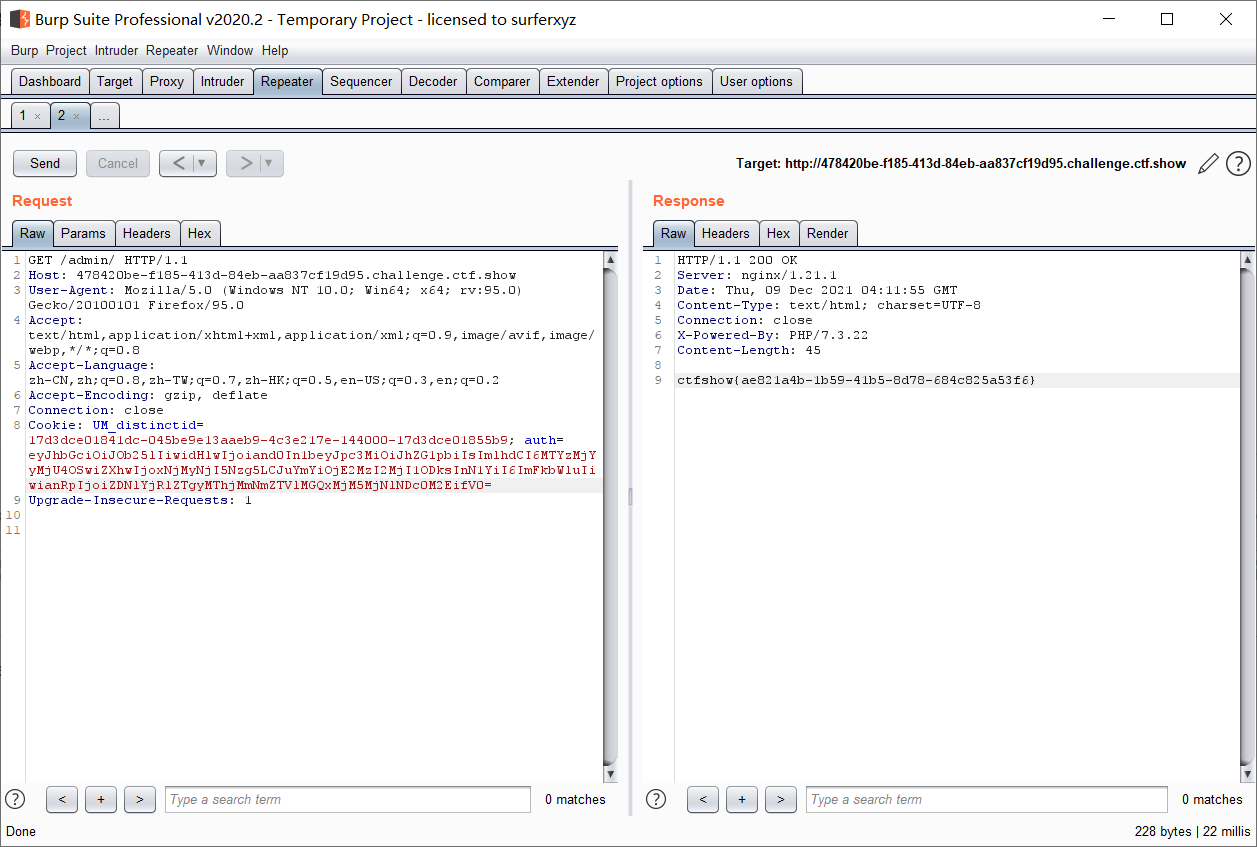The width and height of the screenshot is (1257, 847).
Task: Click the 'X-Powered-By: PHP/7.3.22' response header
Action: (772, 335)
